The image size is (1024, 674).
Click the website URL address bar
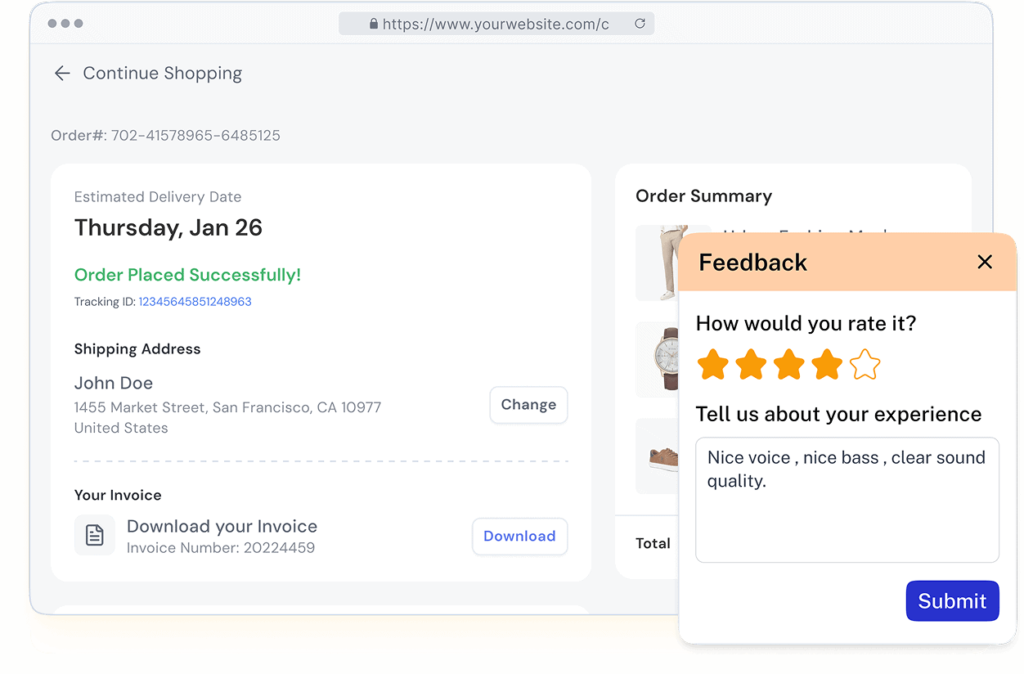[495, 24]
